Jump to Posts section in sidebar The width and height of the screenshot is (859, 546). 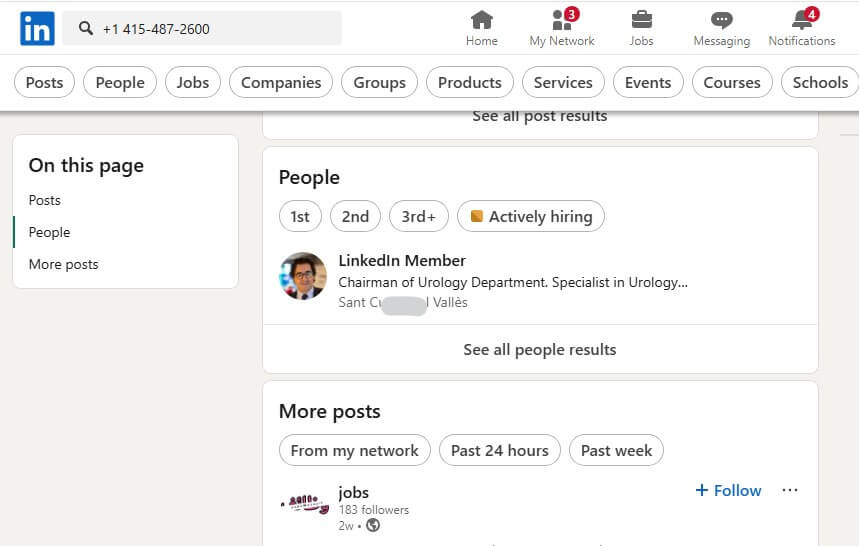click(x=44, y=200)
